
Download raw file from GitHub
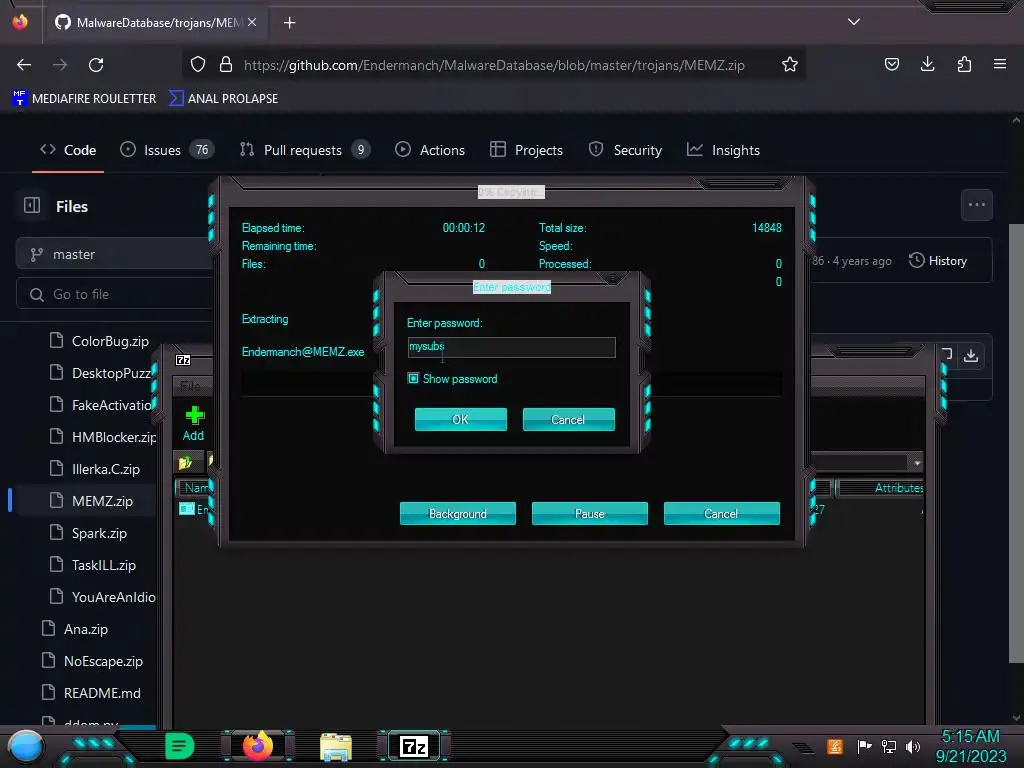(x=971, y=355)
